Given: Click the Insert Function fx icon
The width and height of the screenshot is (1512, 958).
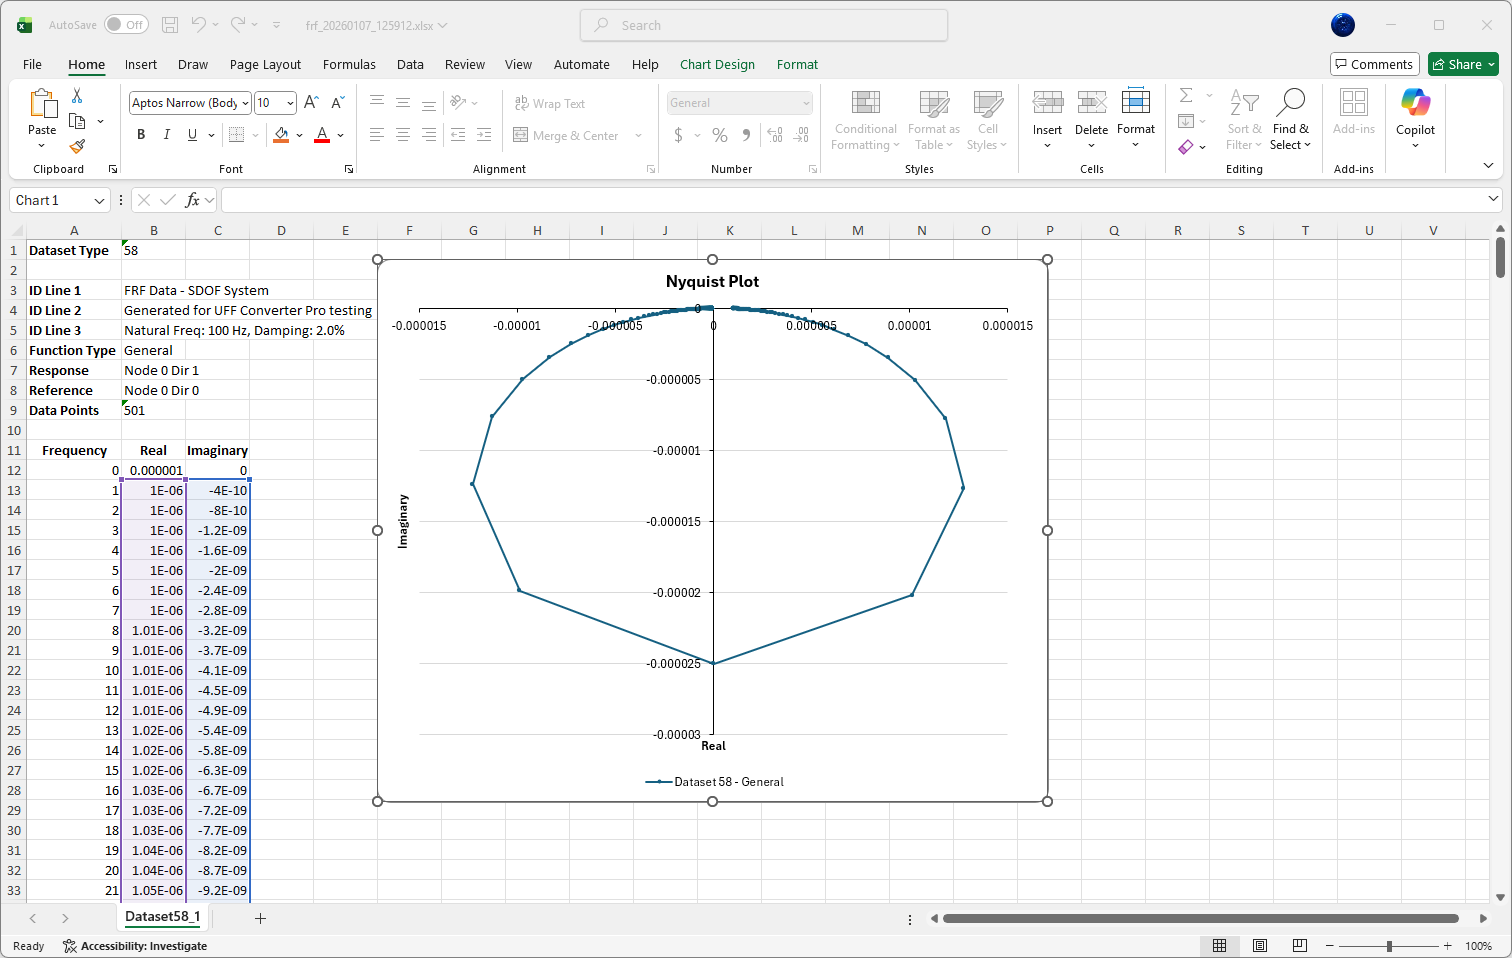Looking at the screenshot, I should [x=193, y=201].
